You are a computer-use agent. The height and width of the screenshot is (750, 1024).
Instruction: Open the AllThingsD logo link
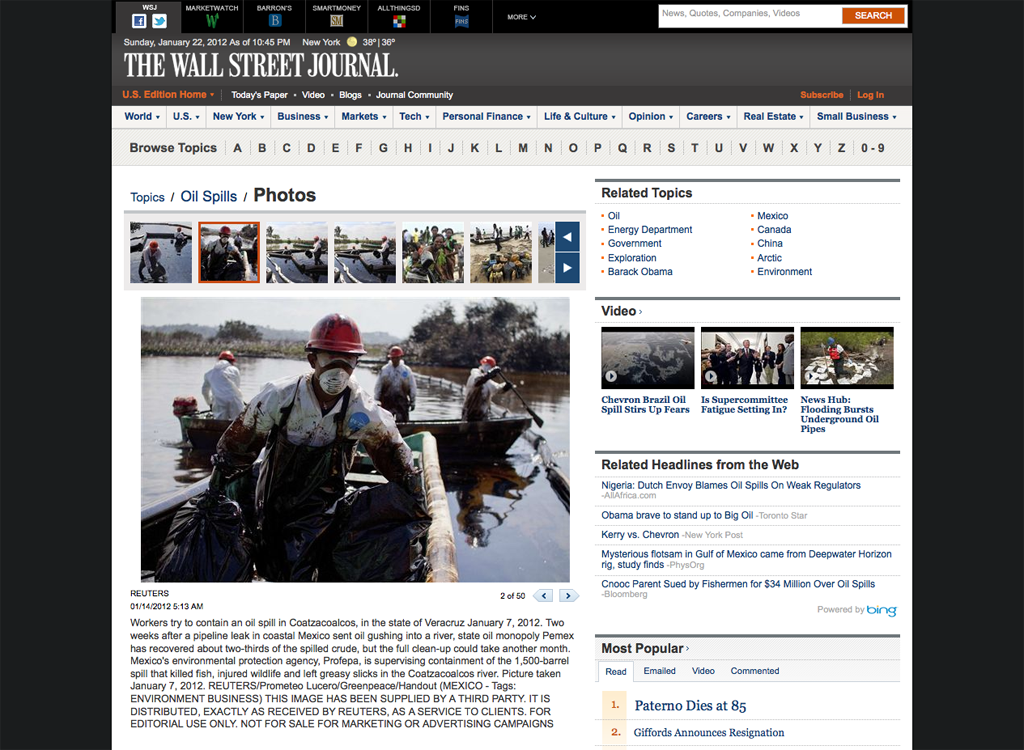399,21
